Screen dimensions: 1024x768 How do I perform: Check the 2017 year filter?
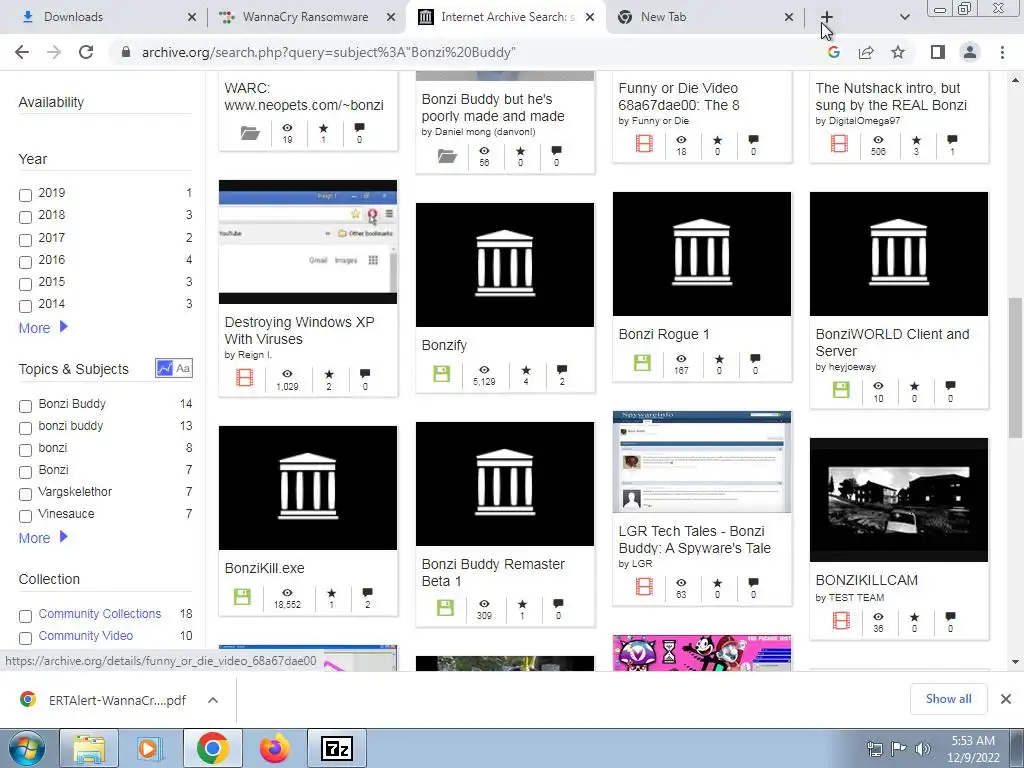(25, 240)
